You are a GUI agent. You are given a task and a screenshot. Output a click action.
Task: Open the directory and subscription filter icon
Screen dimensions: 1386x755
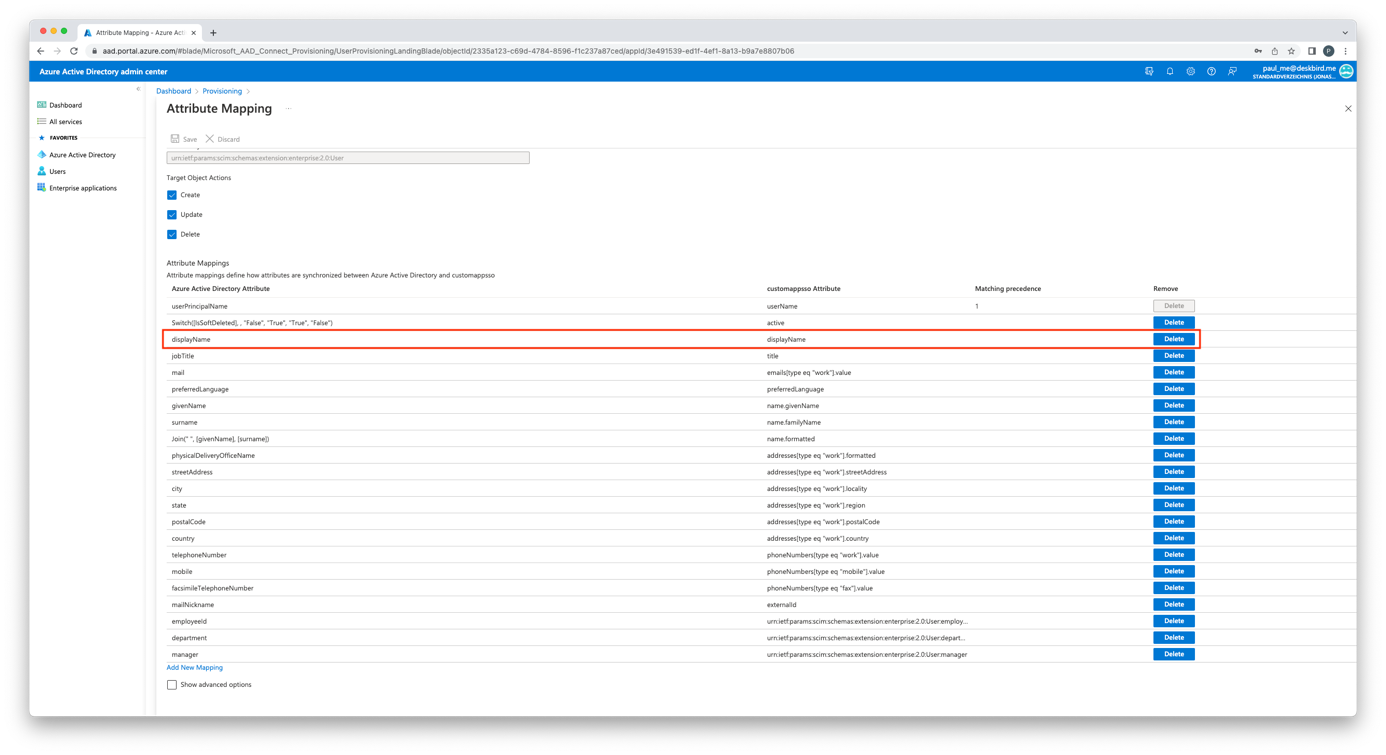pos(1149,72)
